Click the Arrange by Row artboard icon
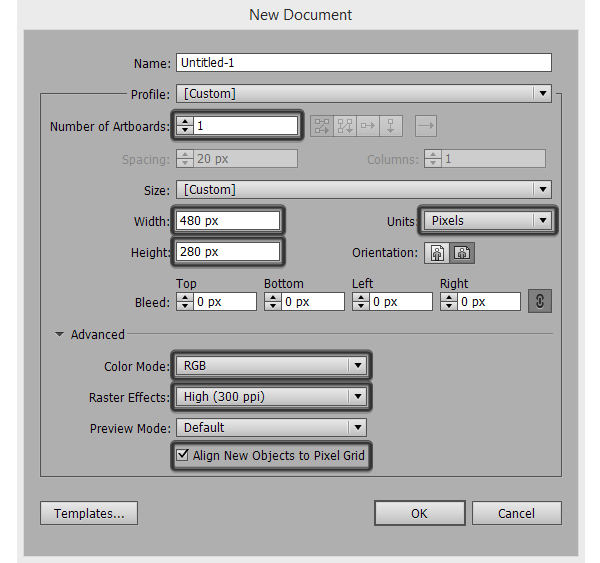 [x=369, y=126]
